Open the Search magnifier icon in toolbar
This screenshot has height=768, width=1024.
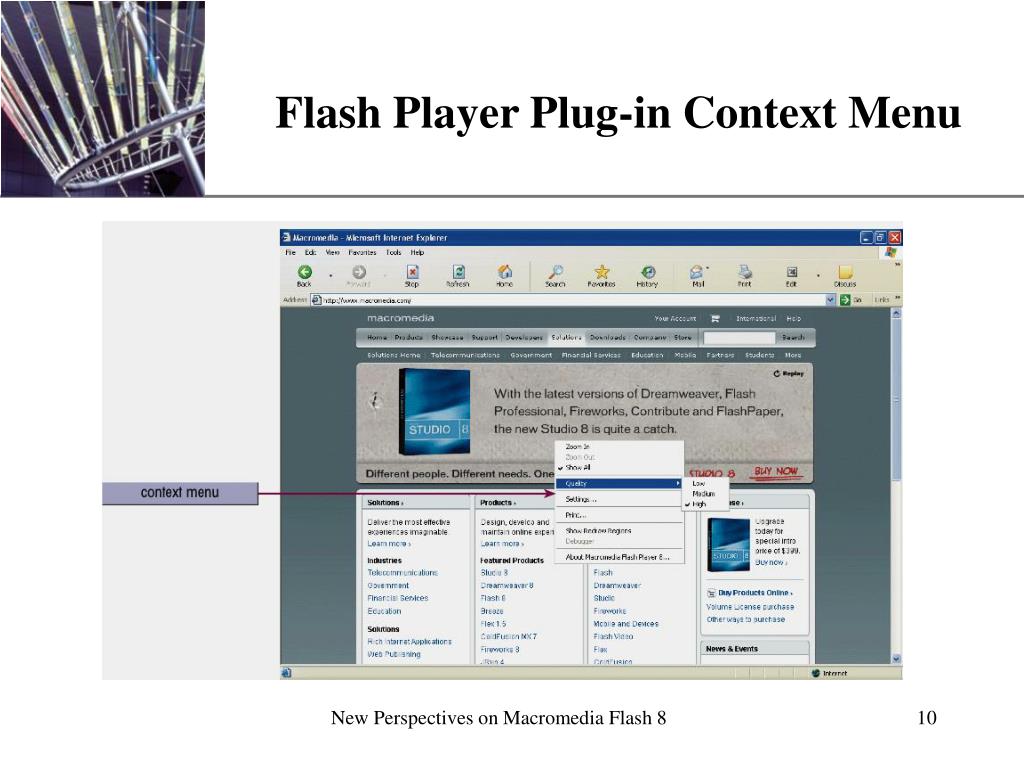555,272
